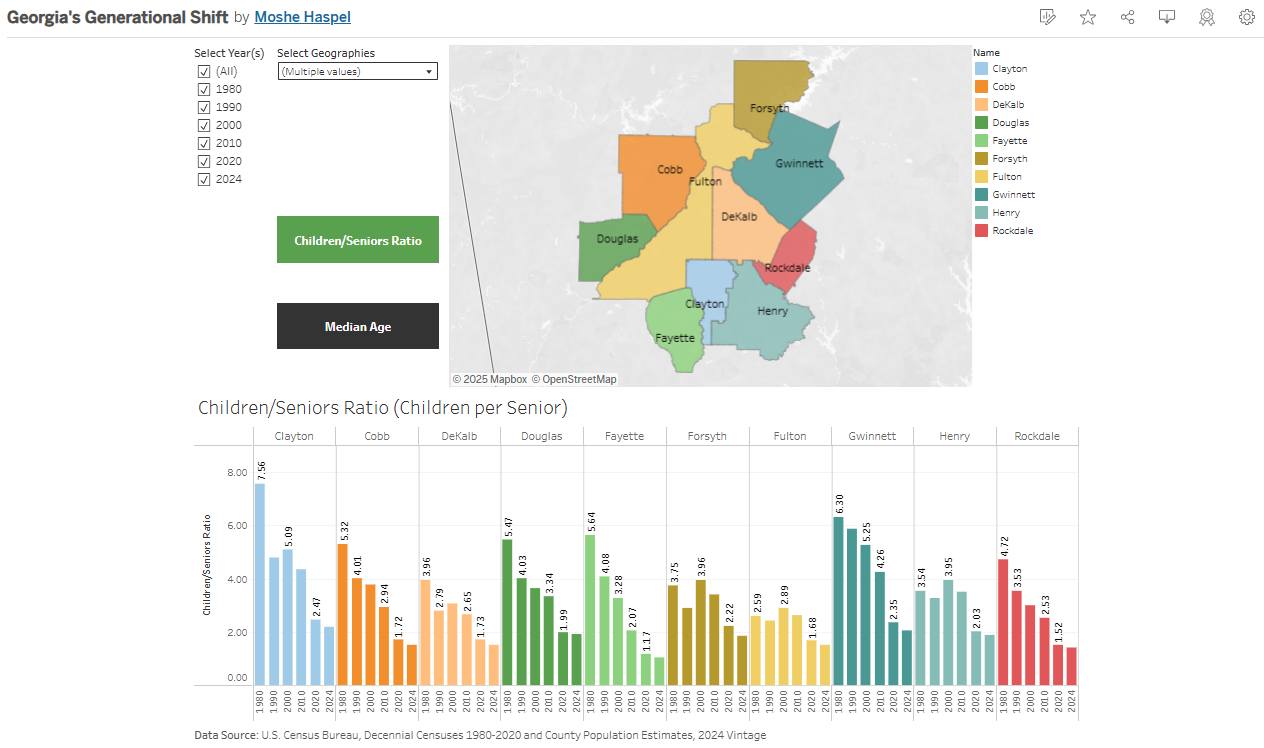The height and width of the screenshot is (748, 1264).
Task: Select the Fayette column header in chart
Action: click(625, 436)
